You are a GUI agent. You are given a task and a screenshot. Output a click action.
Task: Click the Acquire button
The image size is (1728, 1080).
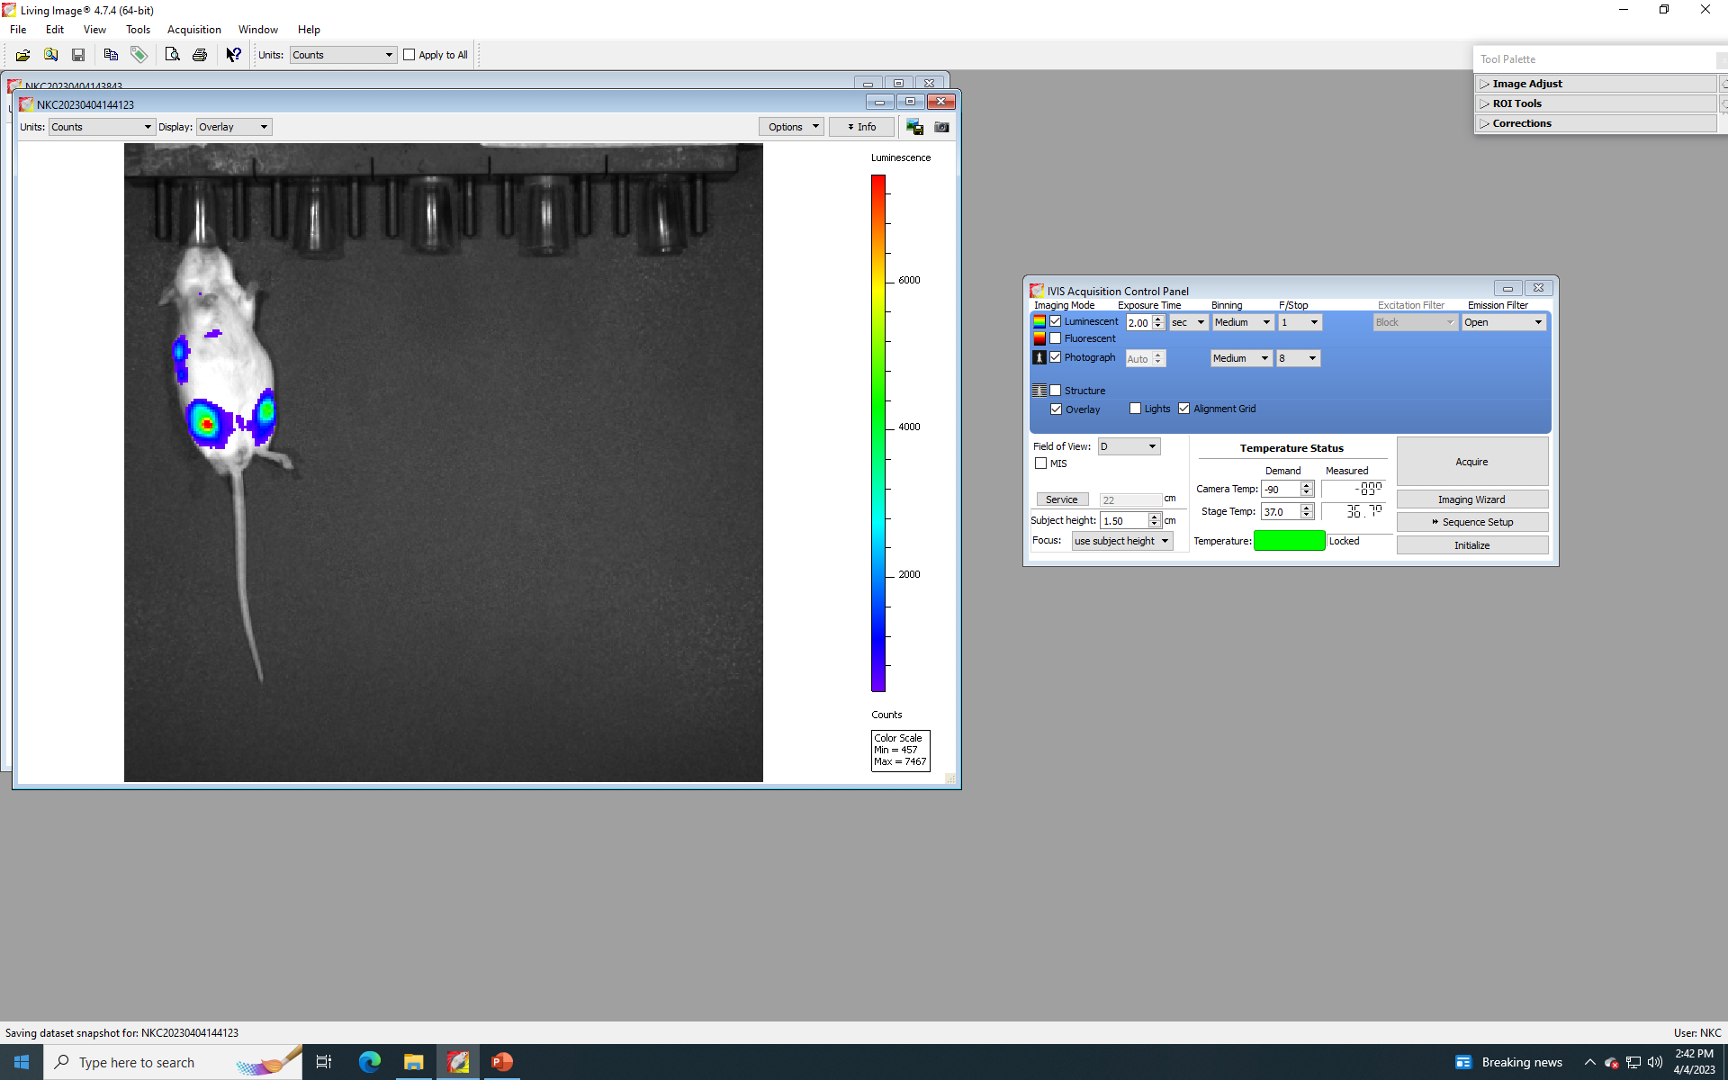[x=1471, y=462]
